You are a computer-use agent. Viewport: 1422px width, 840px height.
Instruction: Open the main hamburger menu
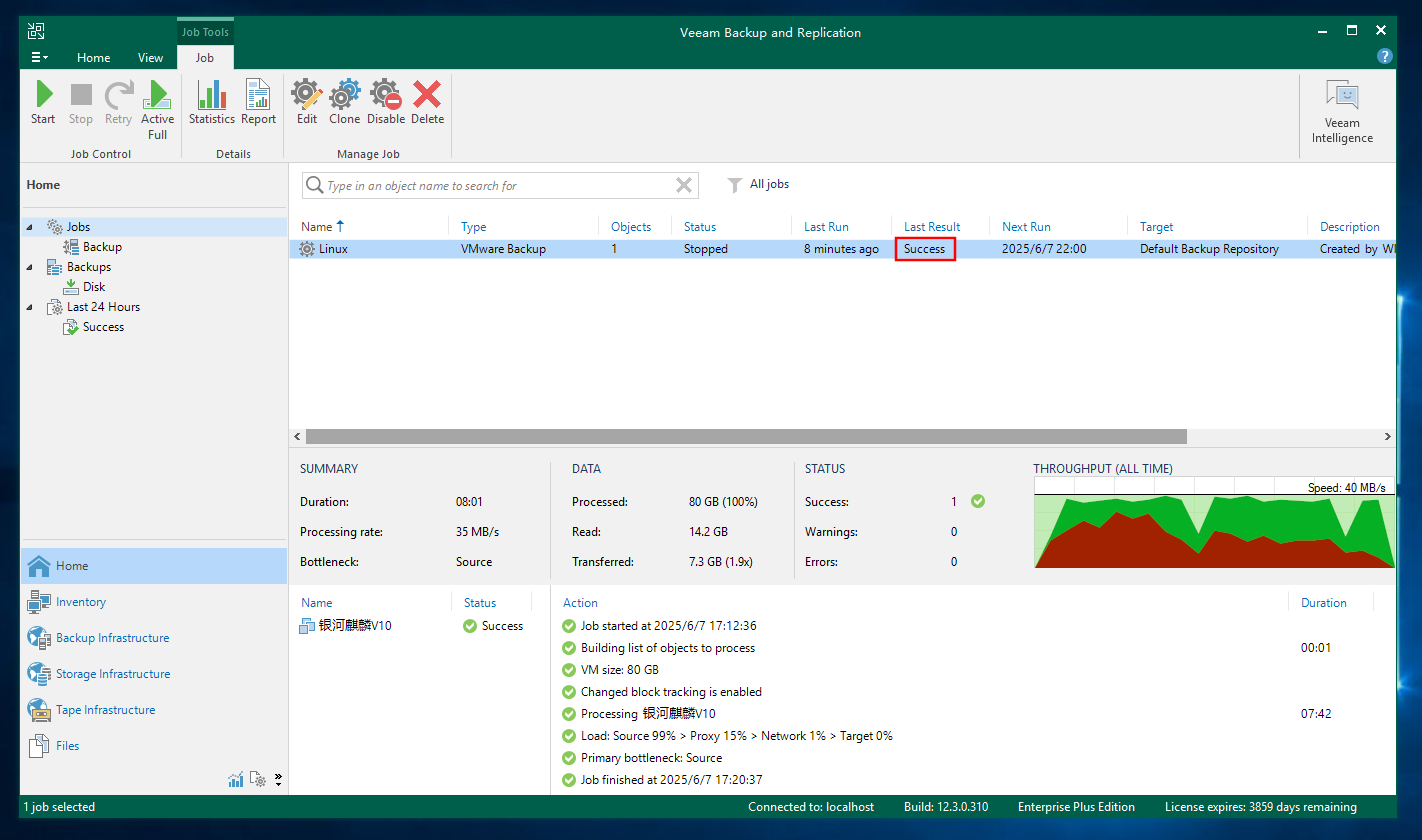pyautogui.click(x=40, y=57)
